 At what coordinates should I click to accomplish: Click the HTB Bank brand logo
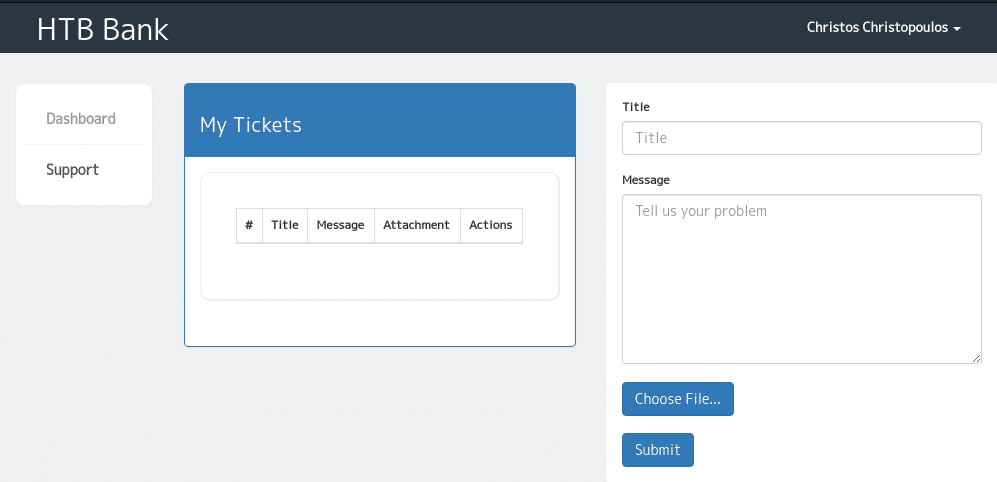pyautogui.click(x=102, y=29)
